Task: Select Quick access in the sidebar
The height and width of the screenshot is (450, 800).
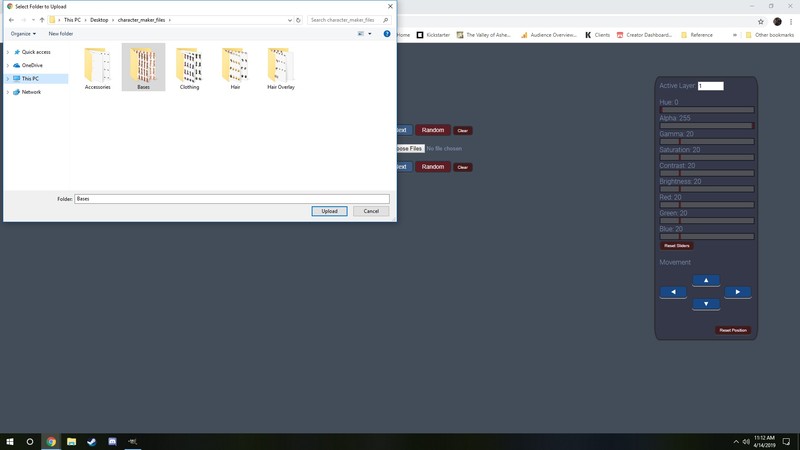Action: point(36,52)
